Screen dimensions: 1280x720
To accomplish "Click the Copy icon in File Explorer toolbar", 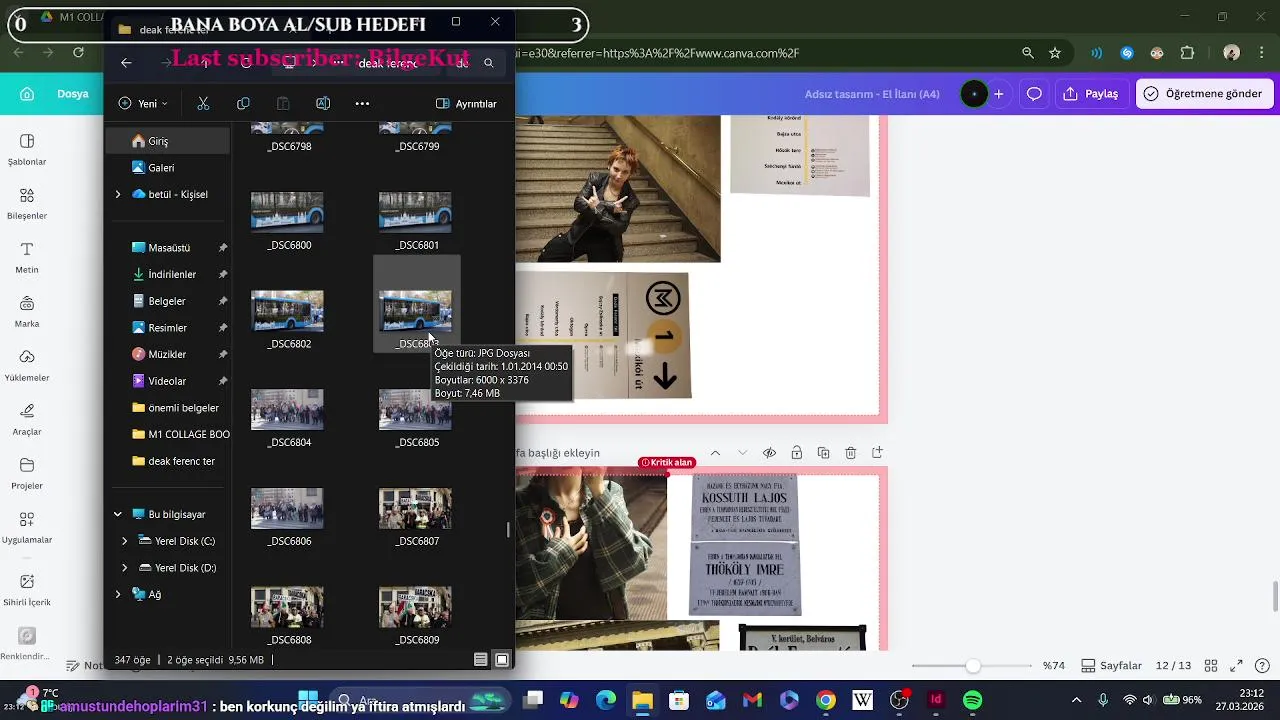I will pos(243,103).
